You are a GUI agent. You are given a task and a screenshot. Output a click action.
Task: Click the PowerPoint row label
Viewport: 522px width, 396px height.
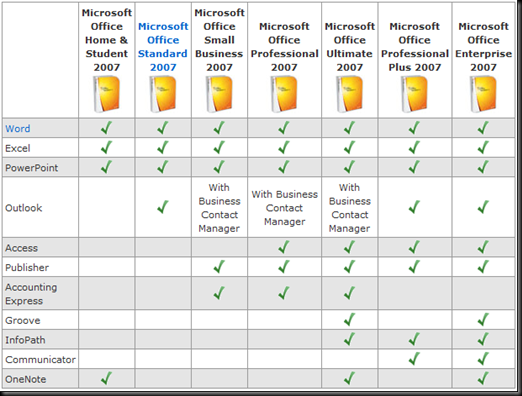point(32,168)
